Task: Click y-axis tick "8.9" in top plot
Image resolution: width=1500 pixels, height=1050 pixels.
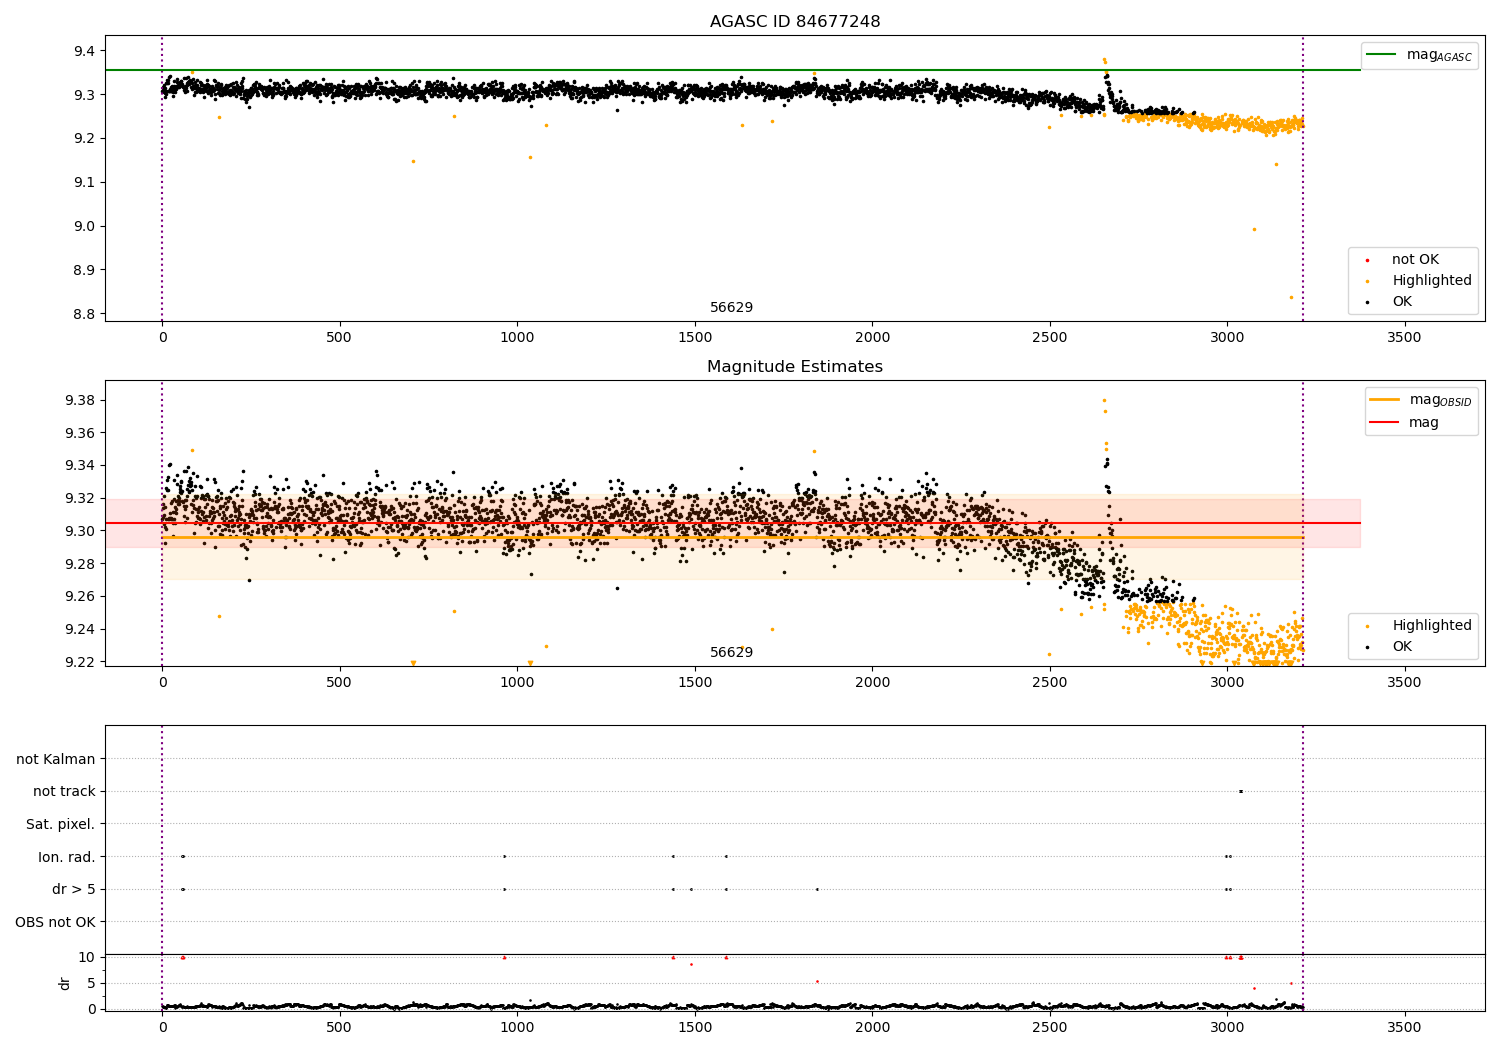Action: point(84,270)
